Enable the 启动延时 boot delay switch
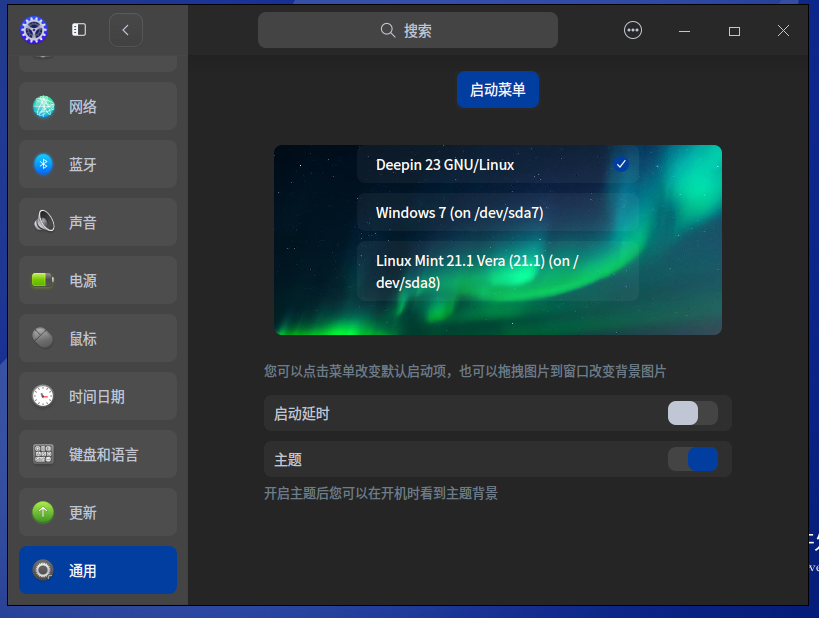Image resolution: width=819 pixels, height=618 pixels. tap(694, 413)
